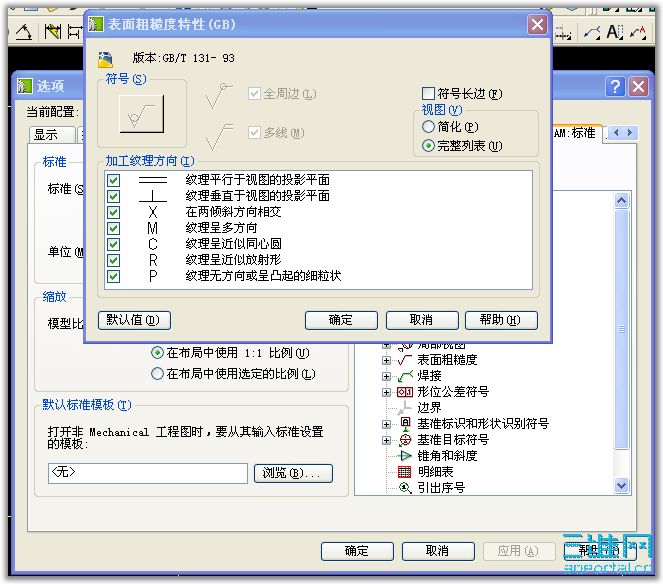Select 在布局中使用 1:1 比例 radio
The height and width of the screenshot is (584, 663).
157,352
